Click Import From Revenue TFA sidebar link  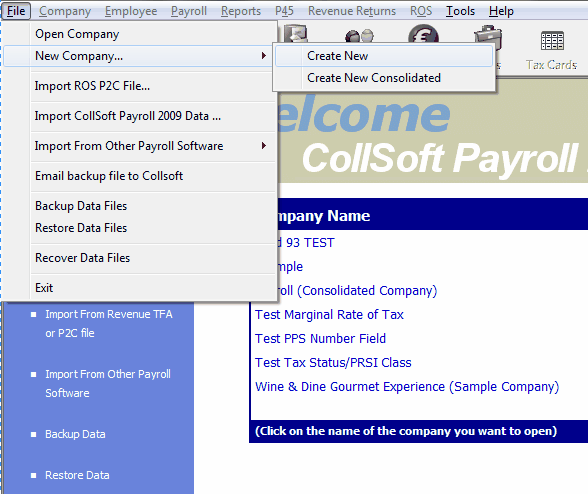point(109,323)
